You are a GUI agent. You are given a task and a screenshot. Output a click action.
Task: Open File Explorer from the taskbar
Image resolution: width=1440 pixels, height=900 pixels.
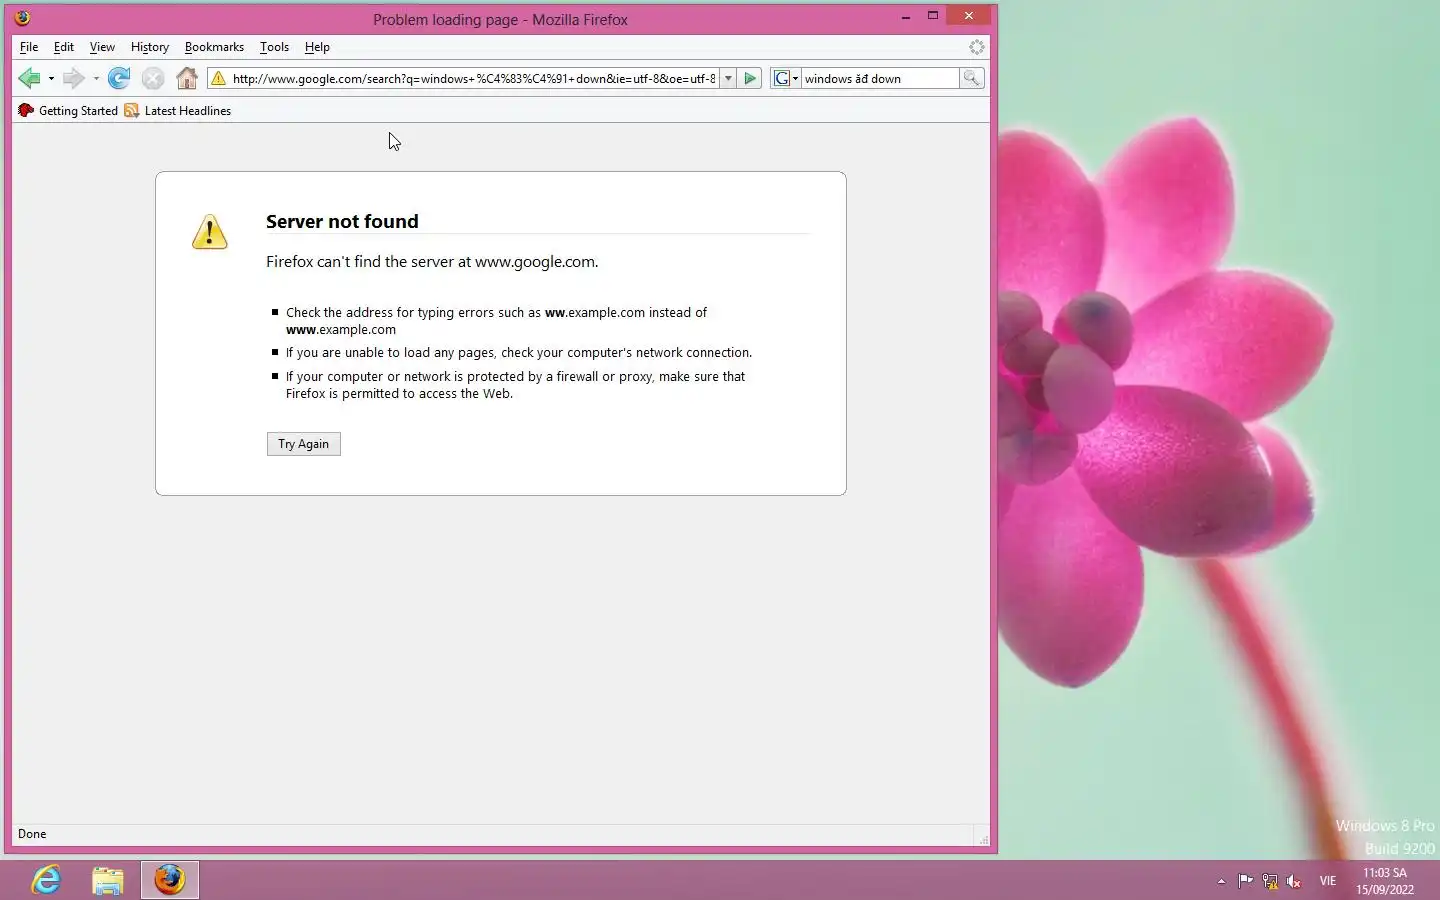(x=108, y=880)
